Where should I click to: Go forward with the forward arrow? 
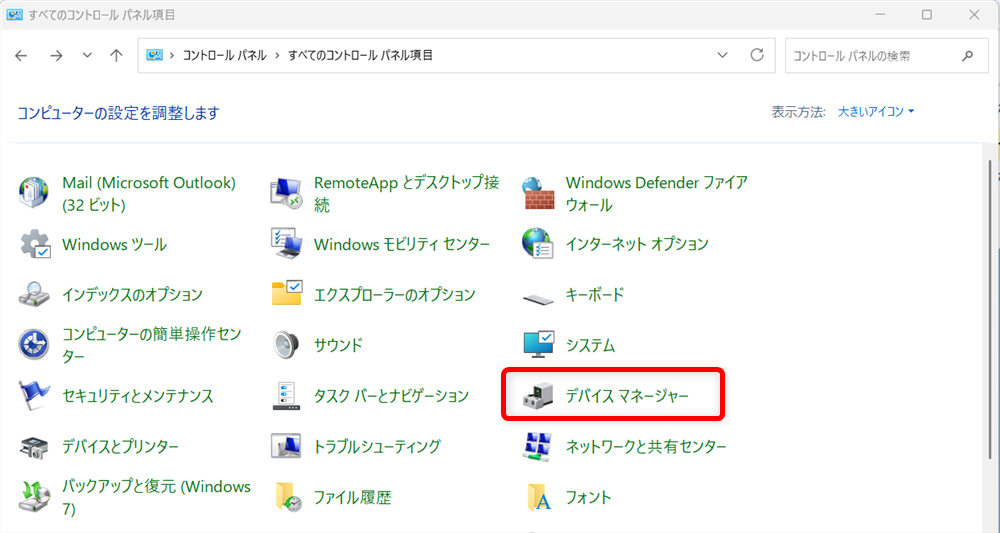tap(56, 55)
